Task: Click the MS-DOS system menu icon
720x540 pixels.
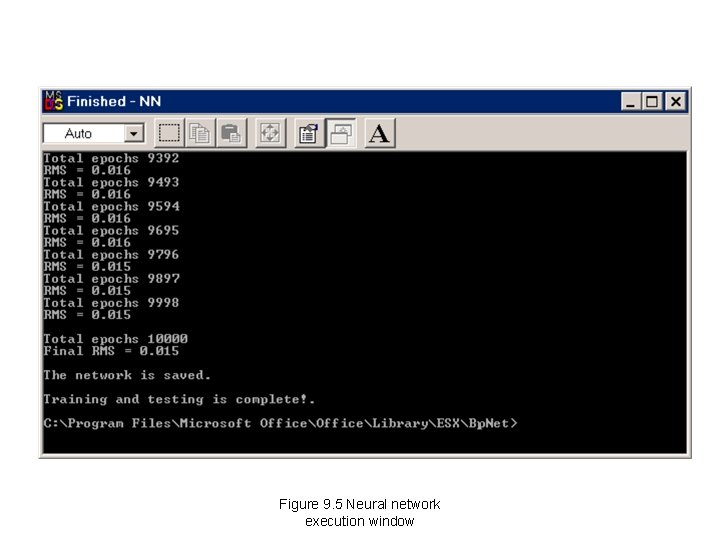Action: [53, 101]
